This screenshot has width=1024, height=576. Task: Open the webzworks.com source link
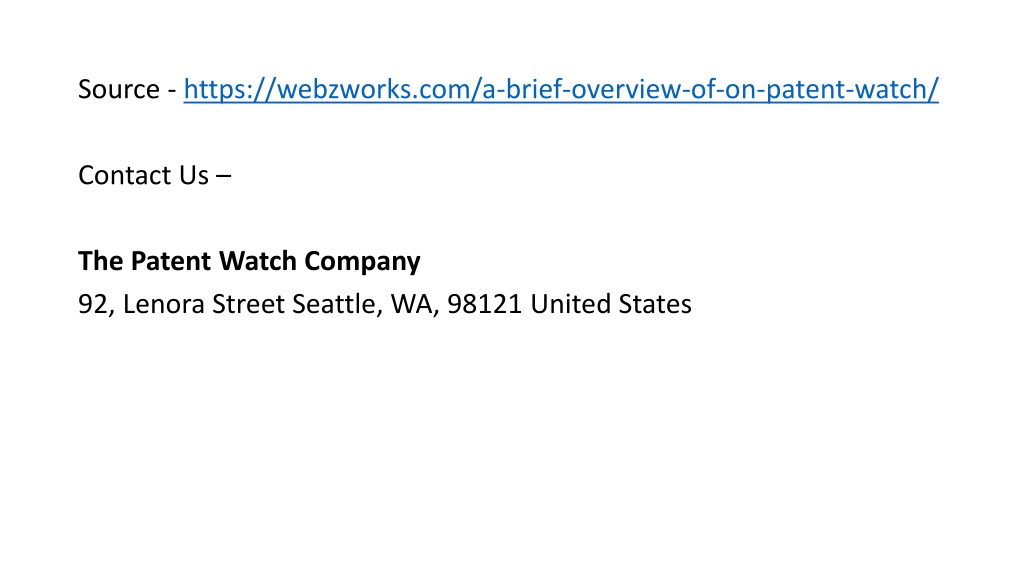561,89
